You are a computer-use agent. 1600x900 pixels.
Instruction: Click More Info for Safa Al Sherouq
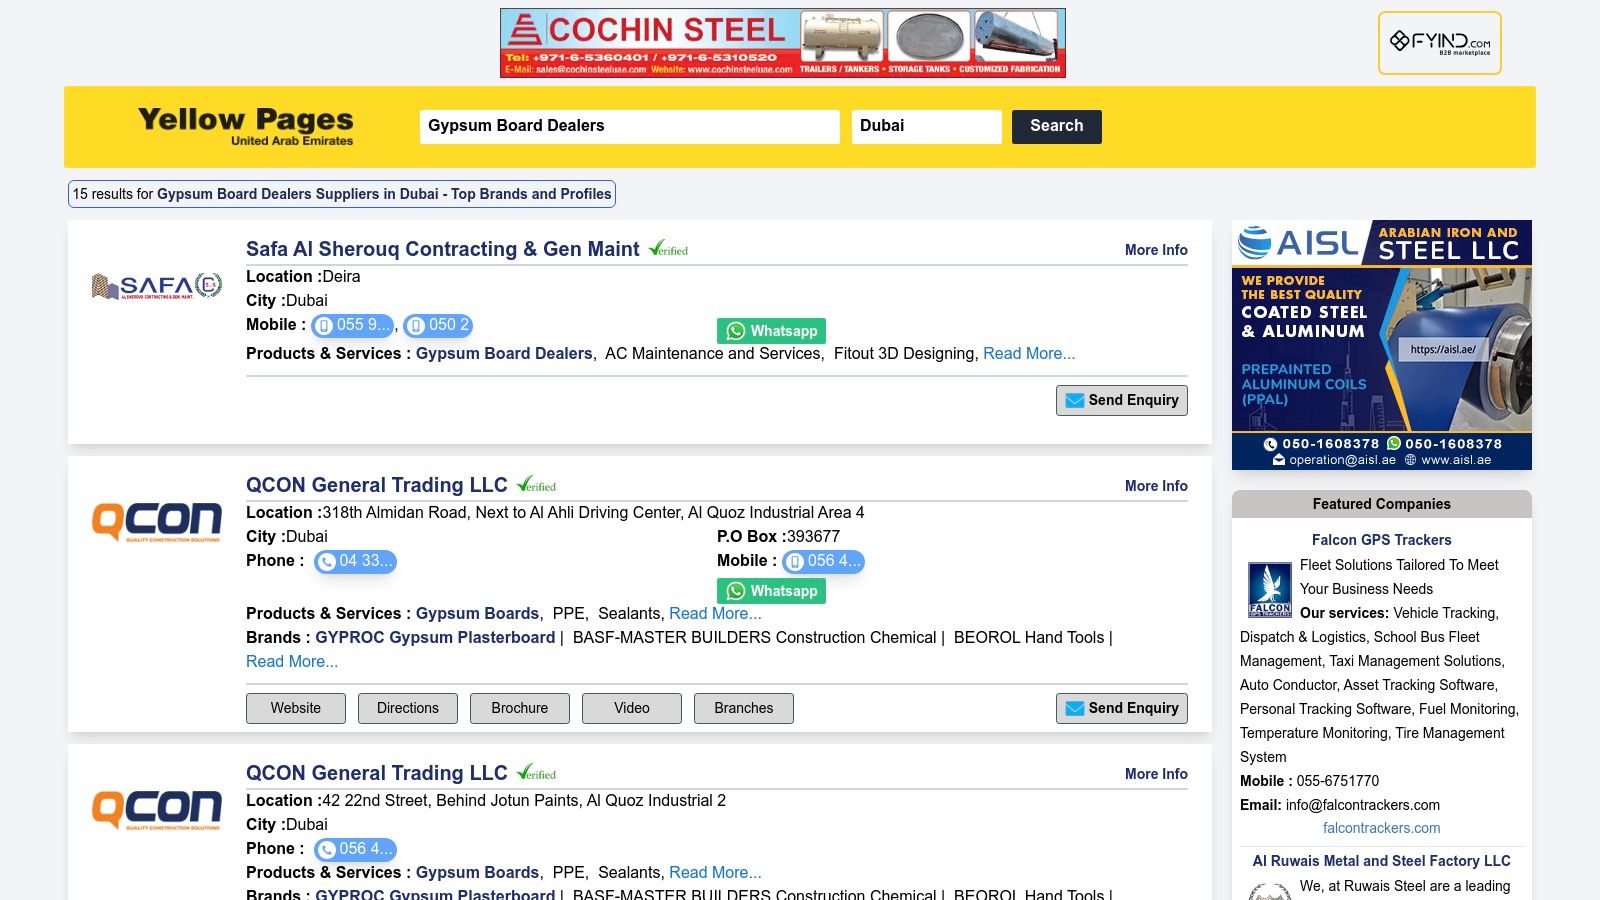pyautogui.click(x=1155, y=250)
